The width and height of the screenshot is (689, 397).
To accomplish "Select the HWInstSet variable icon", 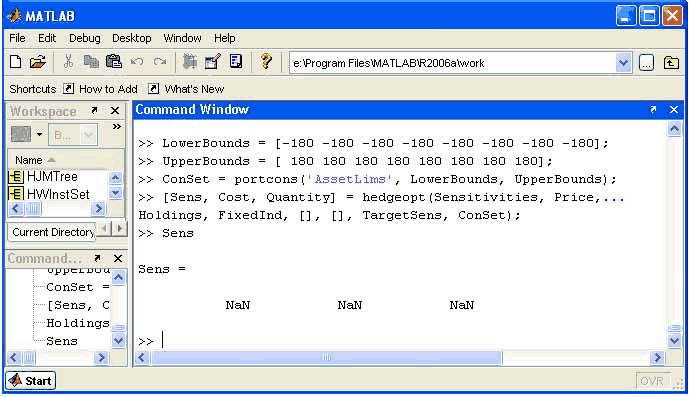I will click(x=16, y=194).
